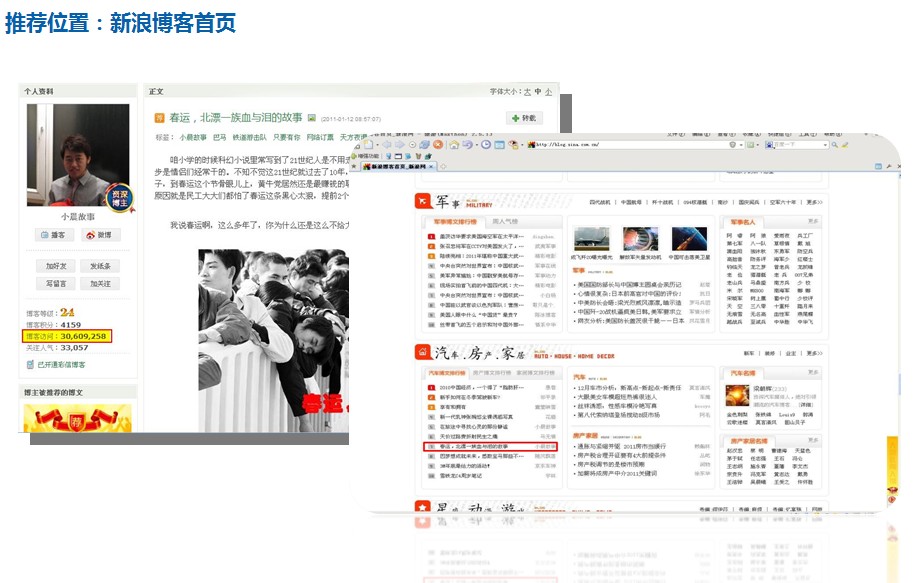
Task: Open the 工具 menu in the browser
Action: click(x=807, y=134)
